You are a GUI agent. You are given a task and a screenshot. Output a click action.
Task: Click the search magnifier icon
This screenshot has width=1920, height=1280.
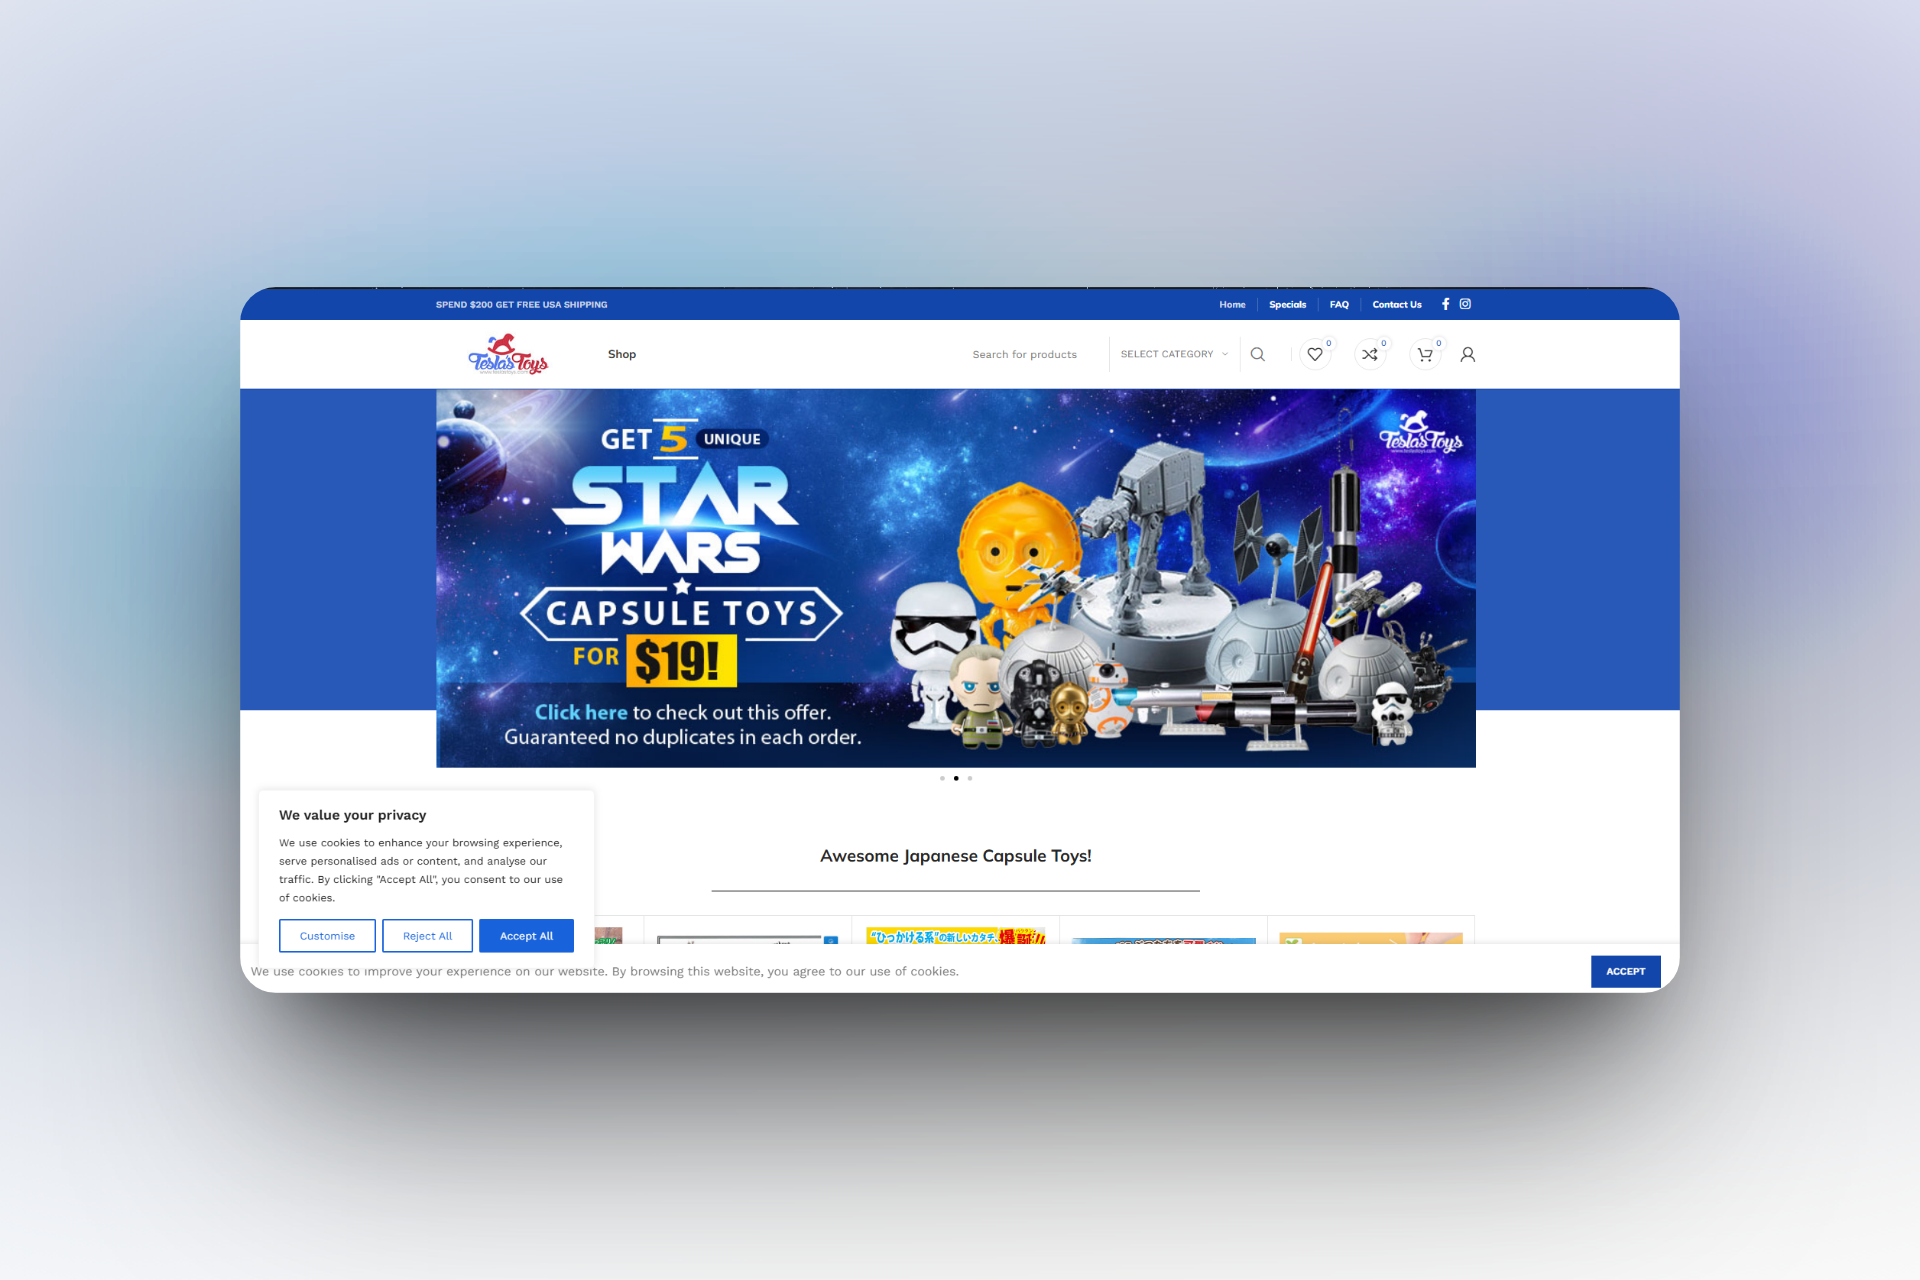(x=1258, y=354)
